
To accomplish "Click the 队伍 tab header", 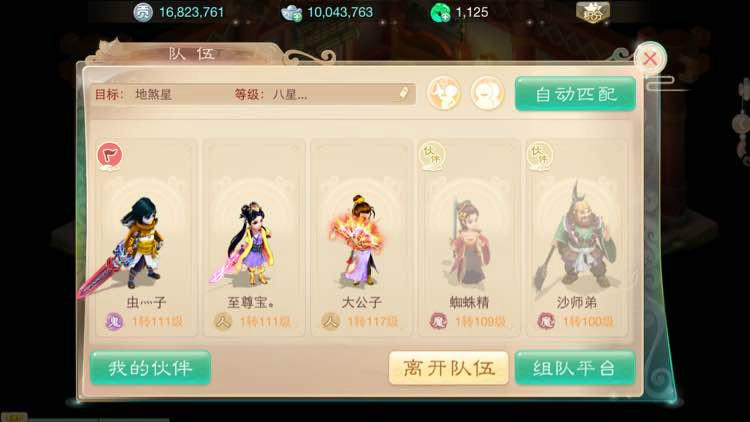I will (x=192, y=54).
